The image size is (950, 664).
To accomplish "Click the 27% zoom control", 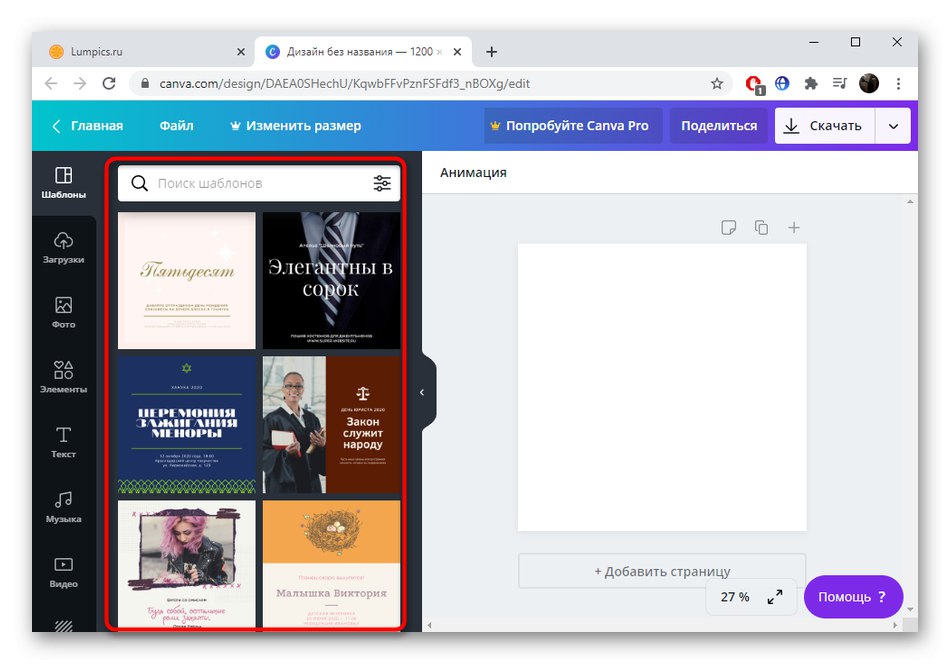I will [736, 596].
